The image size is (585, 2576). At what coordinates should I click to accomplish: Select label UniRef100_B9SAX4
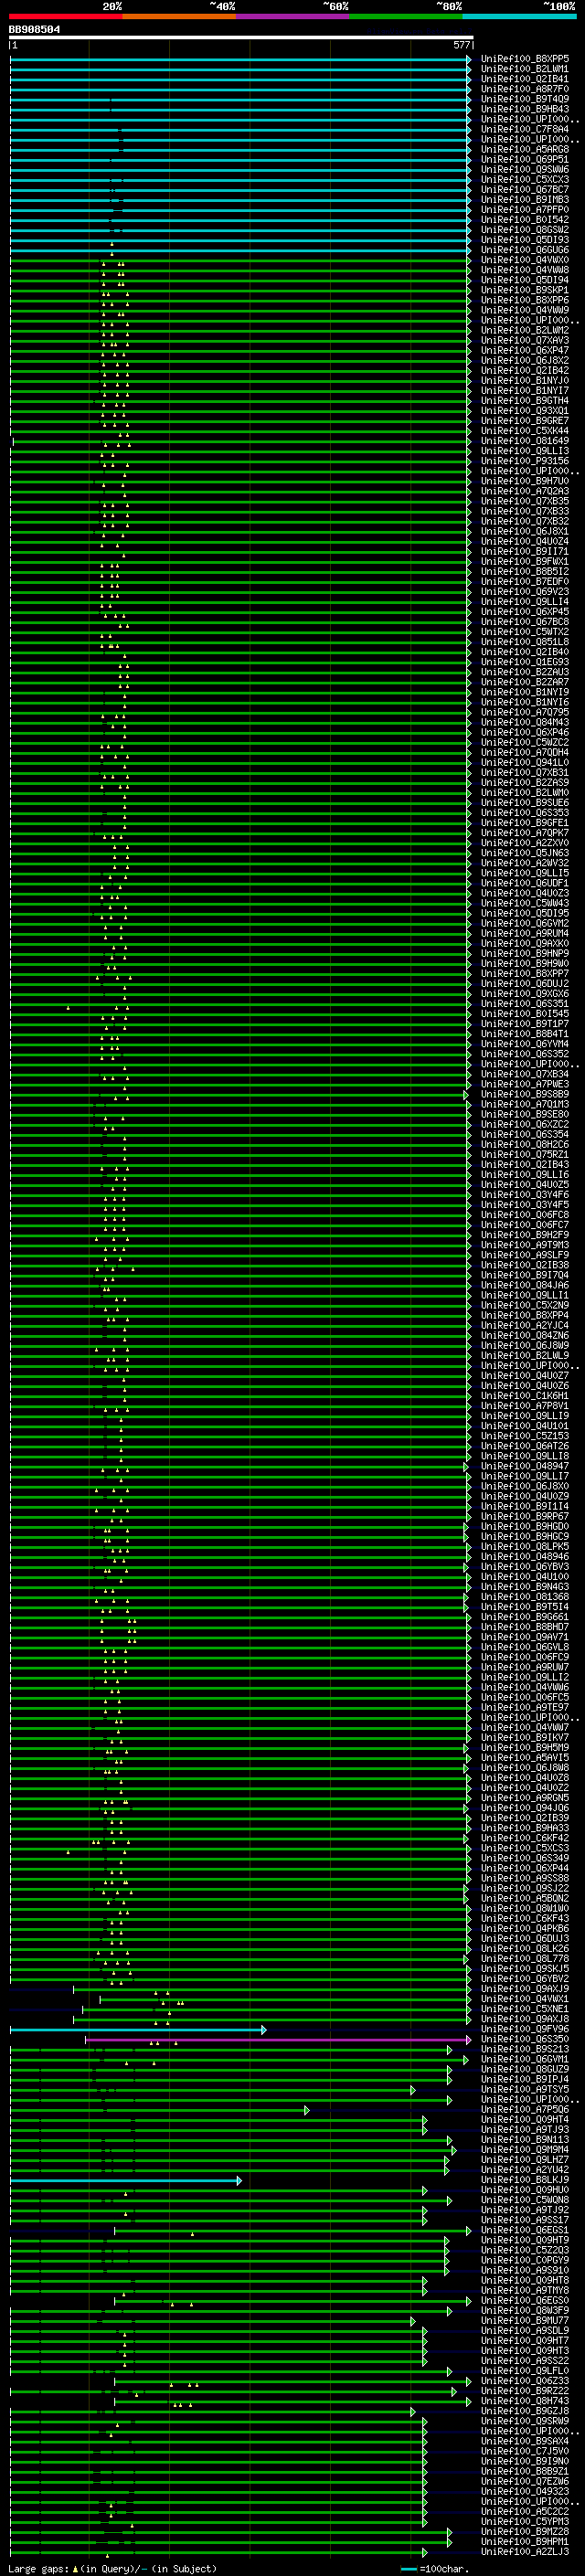pos(525,2441)
